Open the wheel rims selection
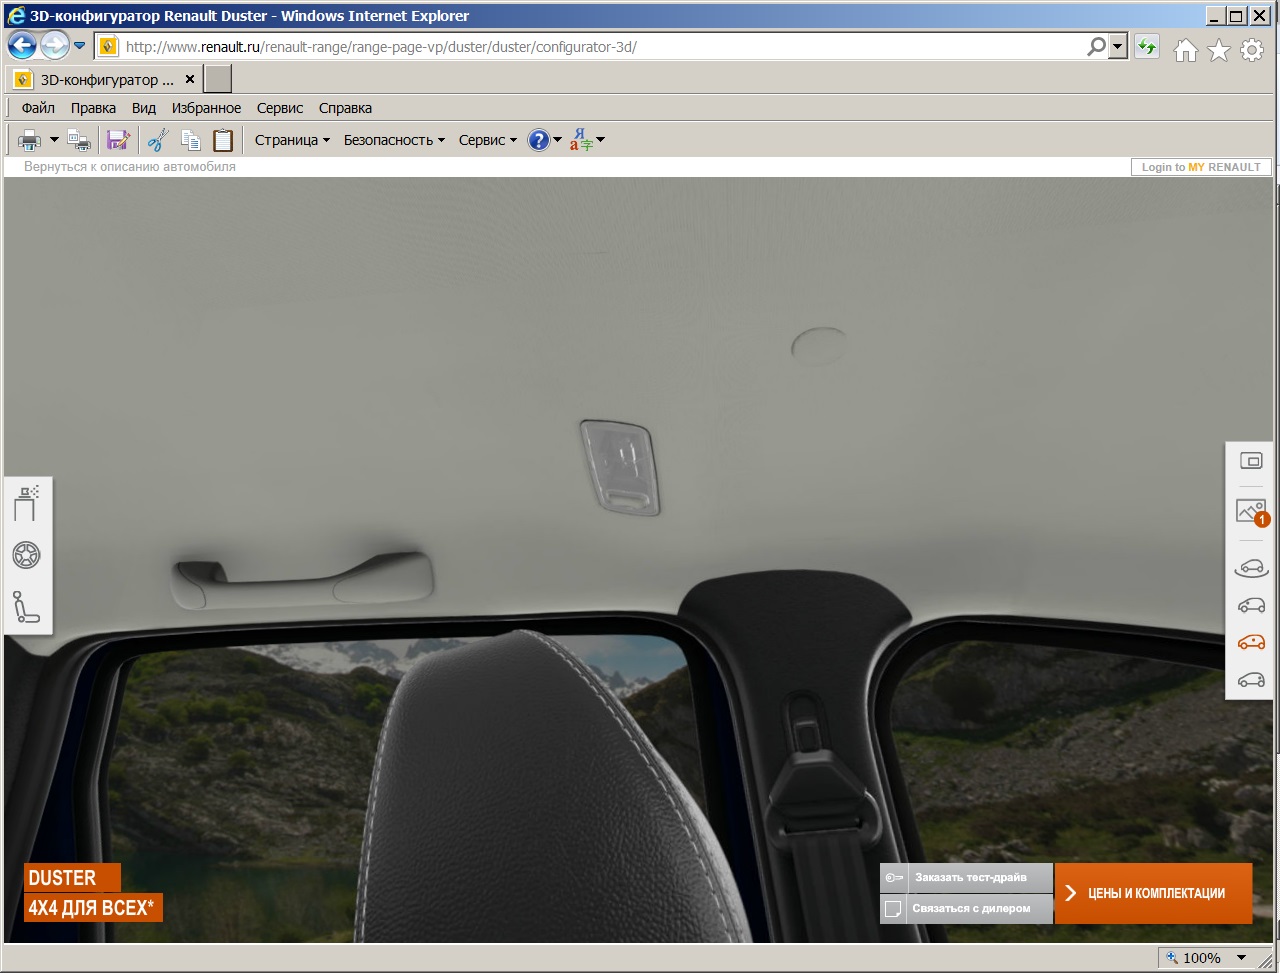Image resolution: width=1280 pixels, height=973 pixels. point(26,555)
